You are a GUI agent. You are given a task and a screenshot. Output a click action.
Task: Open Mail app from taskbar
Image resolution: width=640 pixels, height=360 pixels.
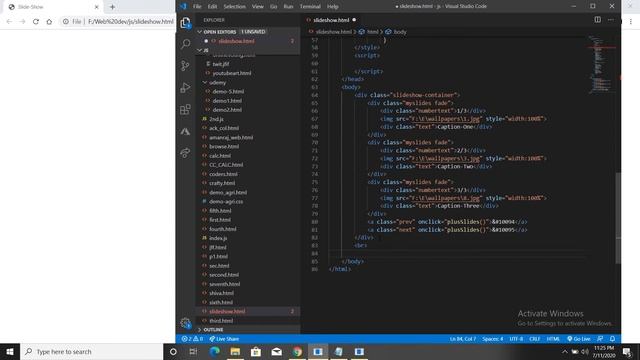coord(276,351)
